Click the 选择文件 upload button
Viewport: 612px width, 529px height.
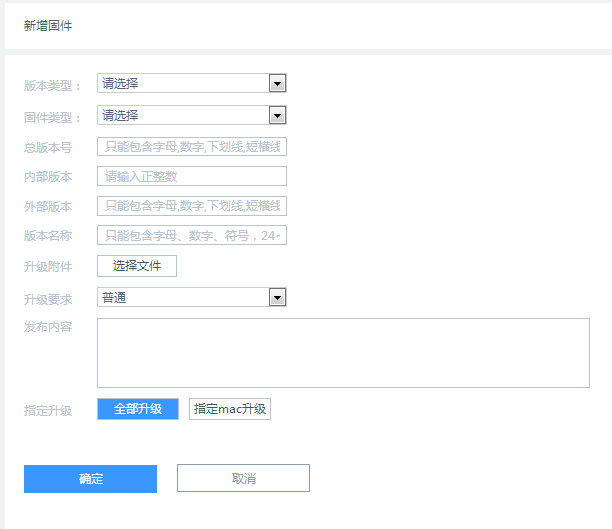coord(137,266)
